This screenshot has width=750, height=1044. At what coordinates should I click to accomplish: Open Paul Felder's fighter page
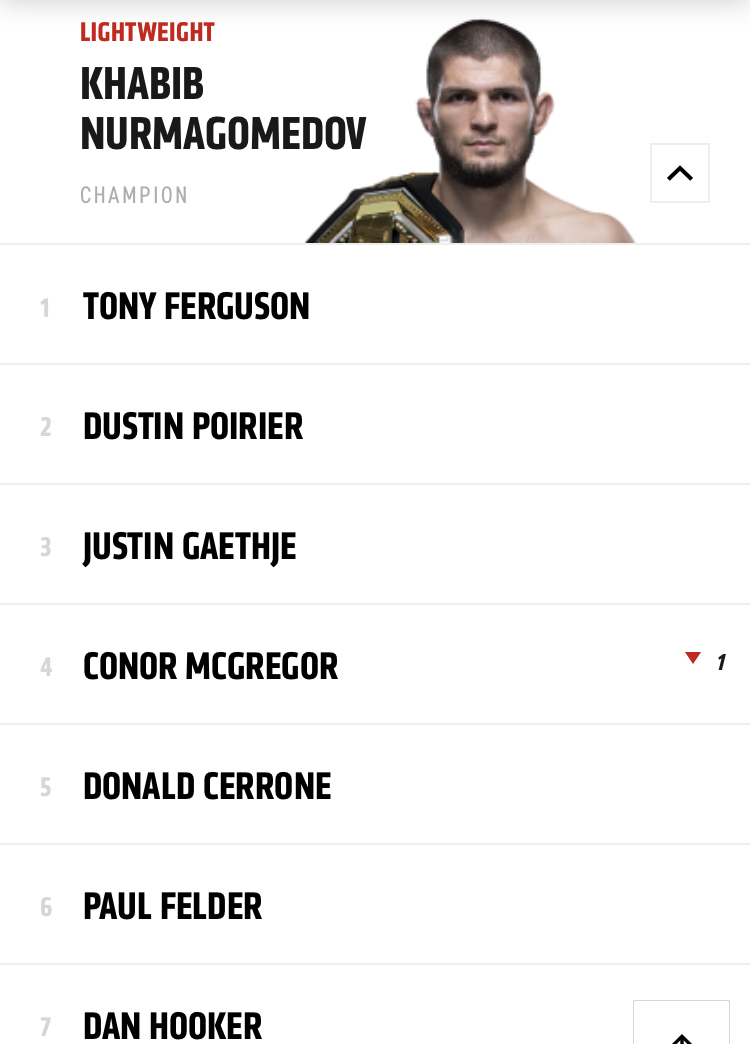click(173, 906)
